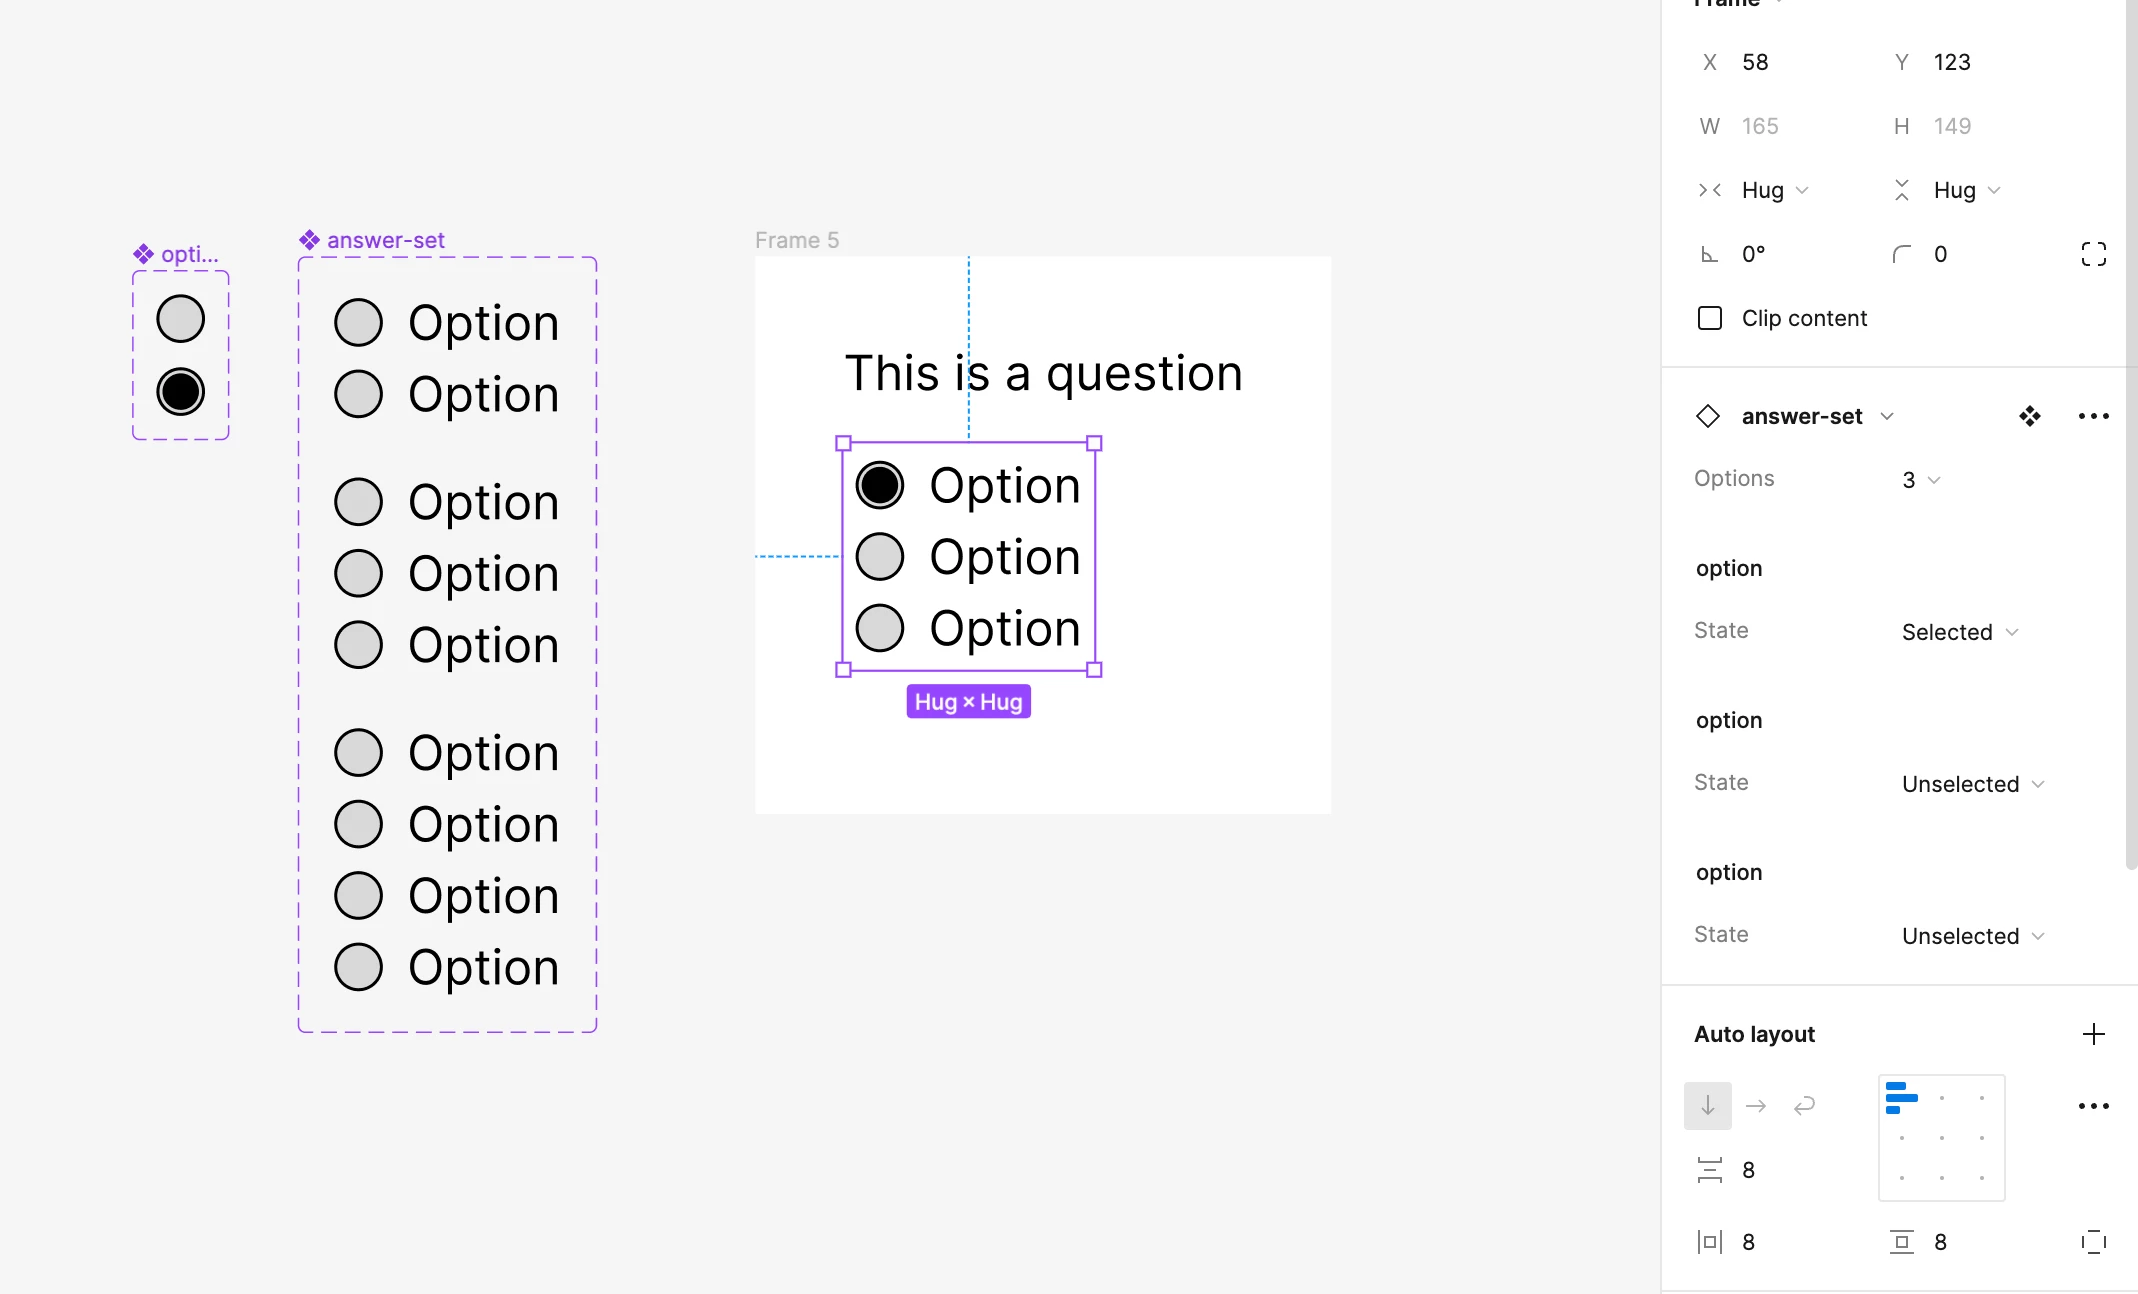Enable the Clip content checkbox
This screenshot has height=1294, width=2138.
[1710, 318]
